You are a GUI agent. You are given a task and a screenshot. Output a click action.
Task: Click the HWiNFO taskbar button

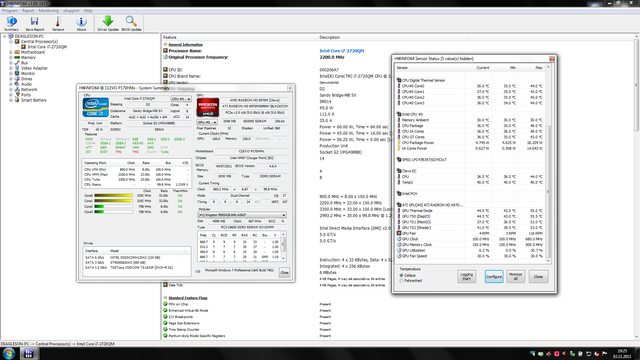coord(28,353)
